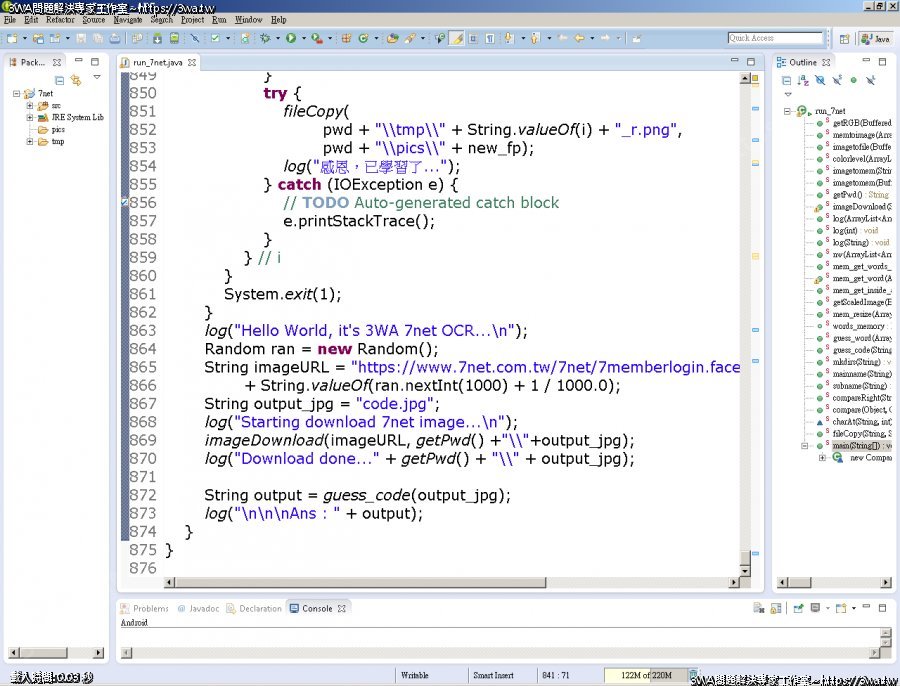Expand the src folder in Package Explorer

pos(30,105)
